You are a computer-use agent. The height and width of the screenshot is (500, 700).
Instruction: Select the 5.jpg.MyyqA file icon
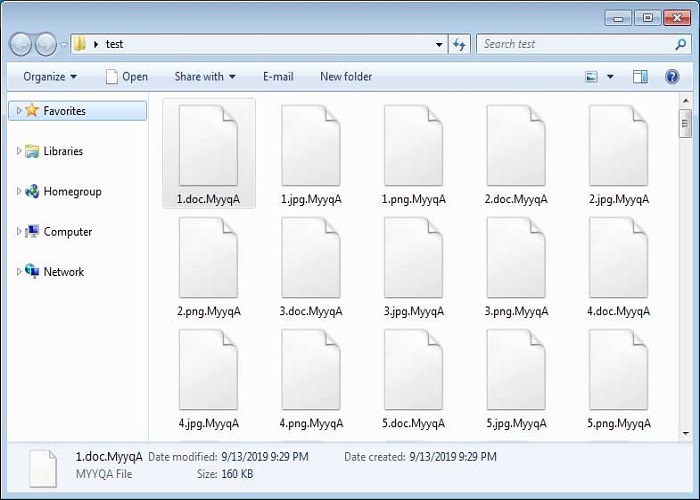[516, 370]
